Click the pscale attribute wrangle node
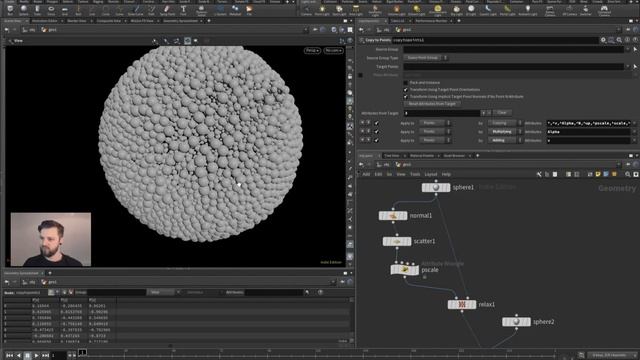 [x=404, y=269]
